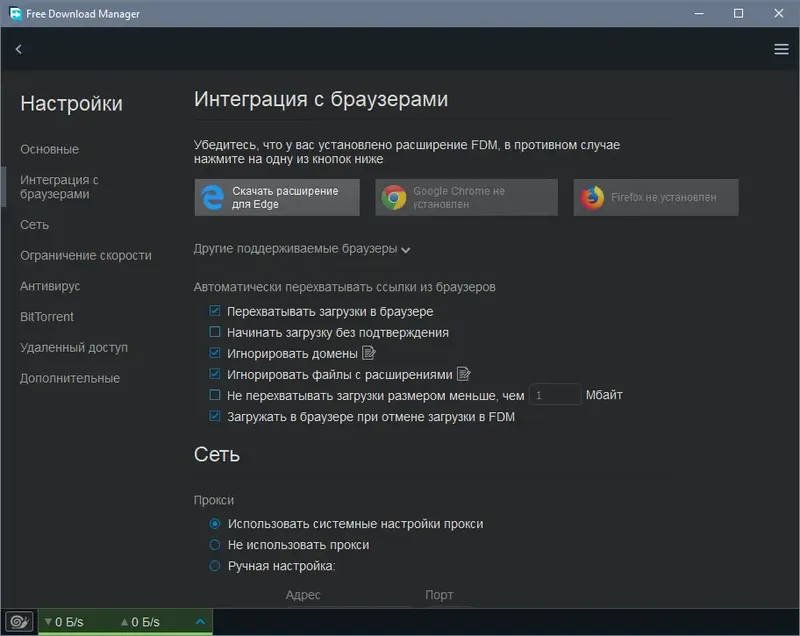Click 'Скачать расширение для Edge'
Screen dimensions: 800x636
pos(276,197)
